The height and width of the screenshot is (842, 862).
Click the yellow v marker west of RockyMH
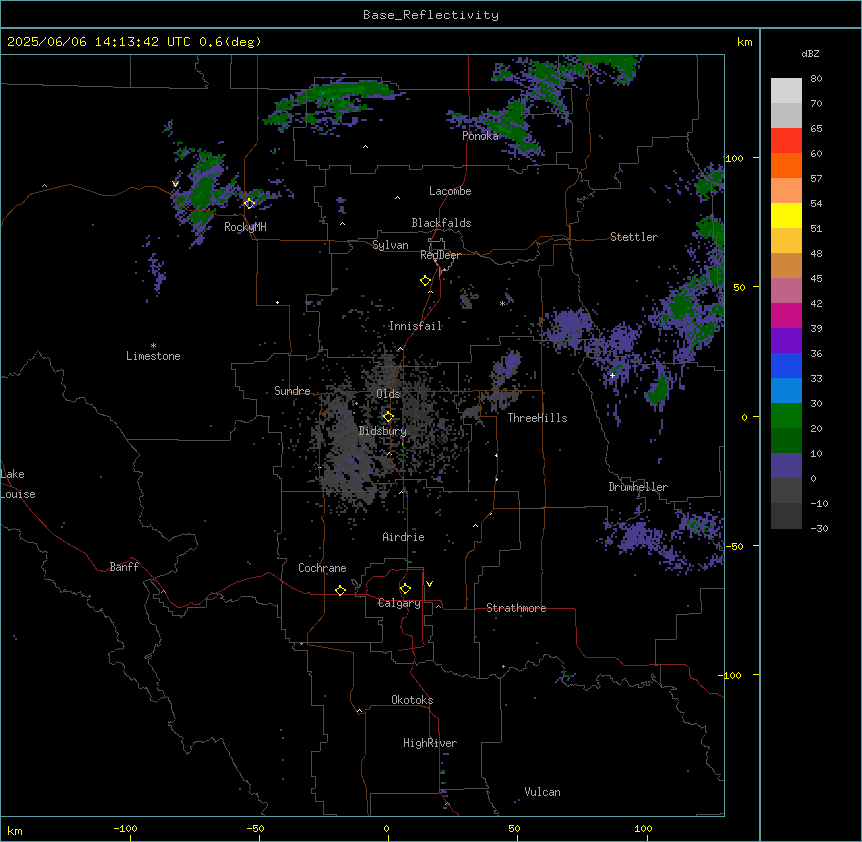pos(175,184)
